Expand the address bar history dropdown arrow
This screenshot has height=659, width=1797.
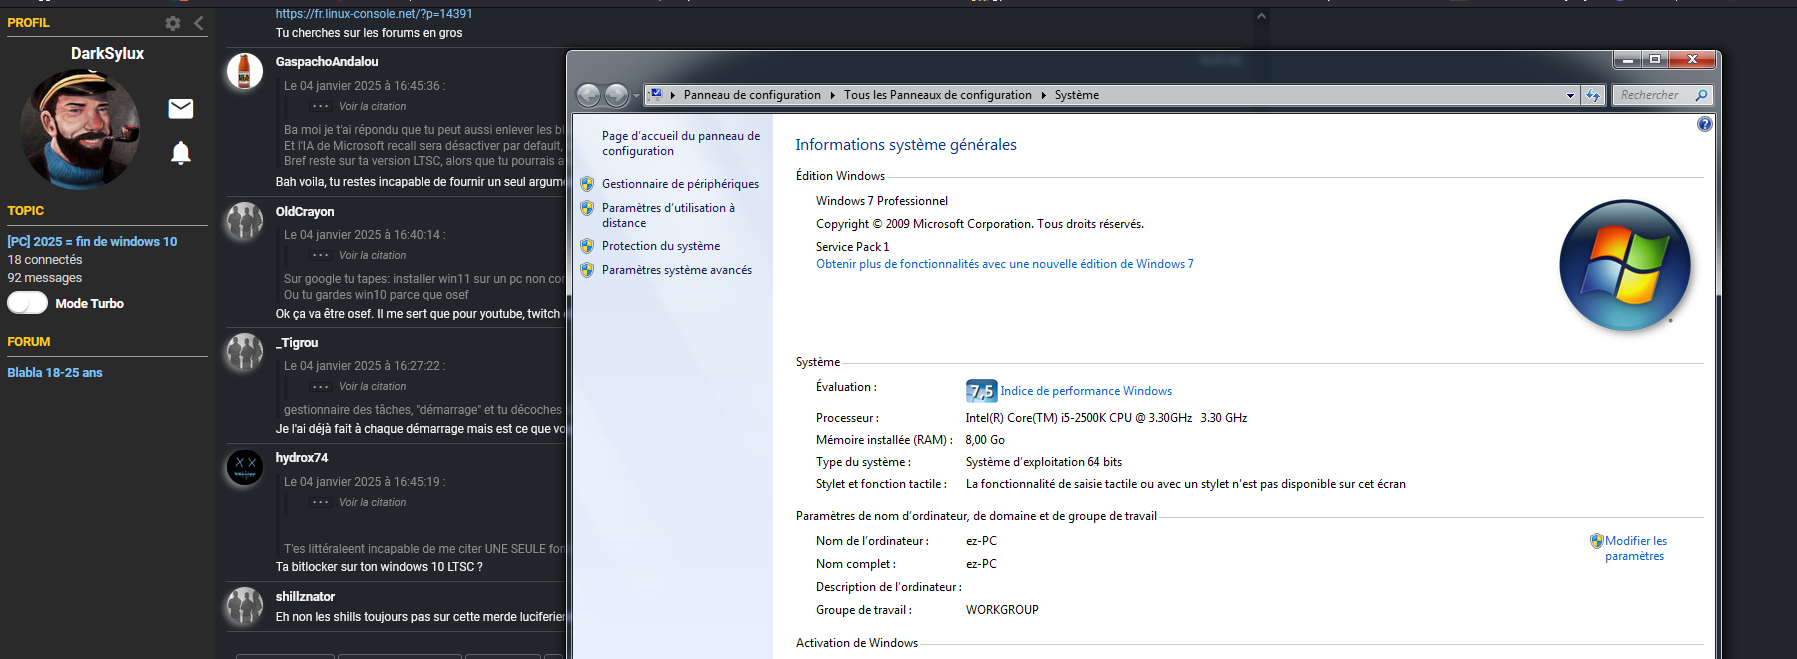pyautogui.click(x=1570, y=95)
